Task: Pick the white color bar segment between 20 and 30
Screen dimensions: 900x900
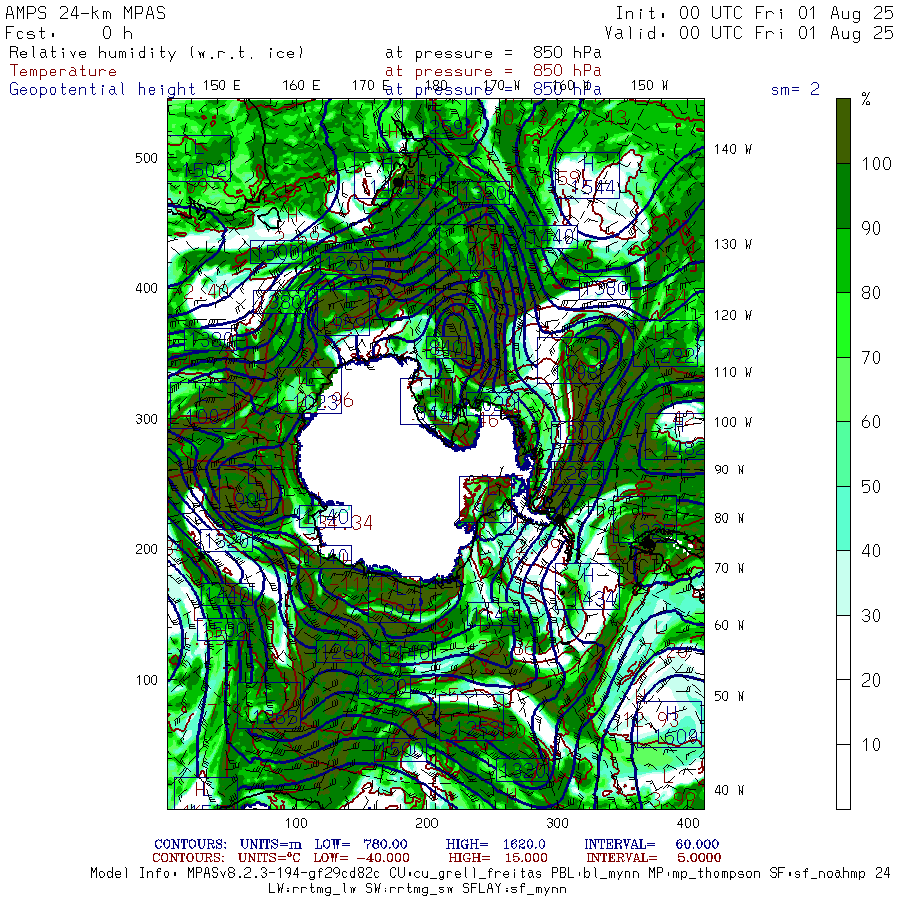Action: click(843, 647)
